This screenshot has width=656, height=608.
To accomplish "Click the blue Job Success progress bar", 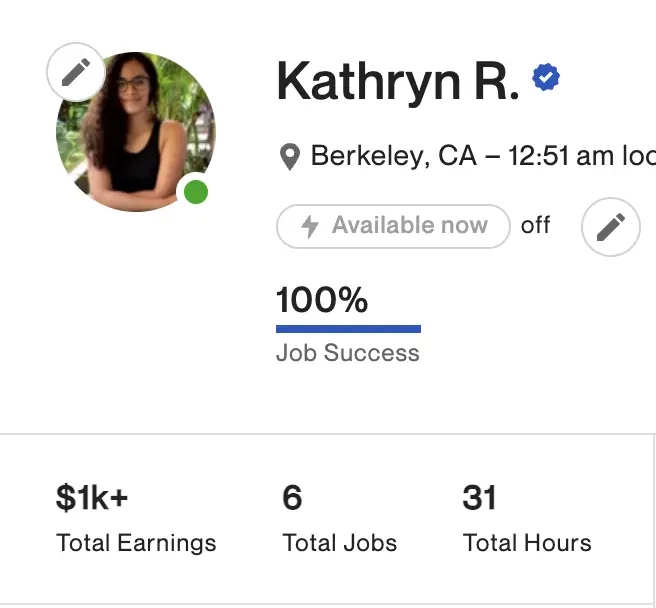I will [x=348, y=329].
